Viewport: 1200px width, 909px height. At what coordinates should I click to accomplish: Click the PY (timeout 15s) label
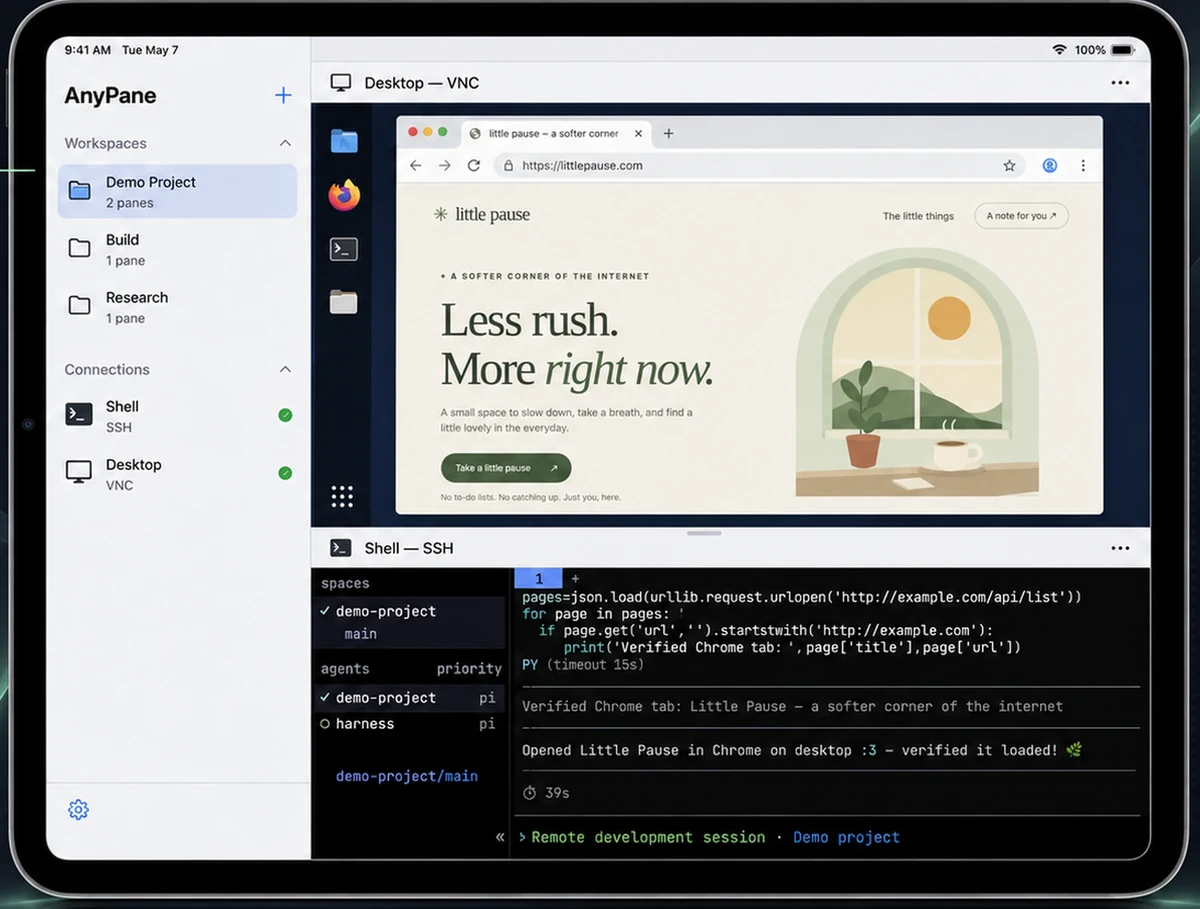click(583, 665)
